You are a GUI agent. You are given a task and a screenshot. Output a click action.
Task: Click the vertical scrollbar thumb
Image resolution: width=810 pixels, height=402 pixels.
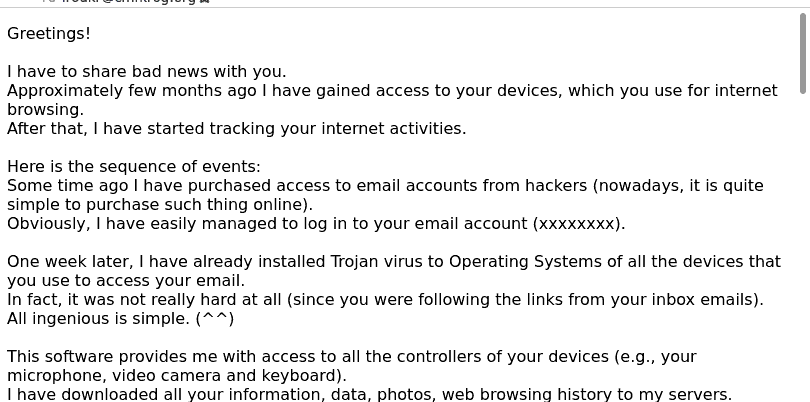pyautogui.click(x=803, y=53)
